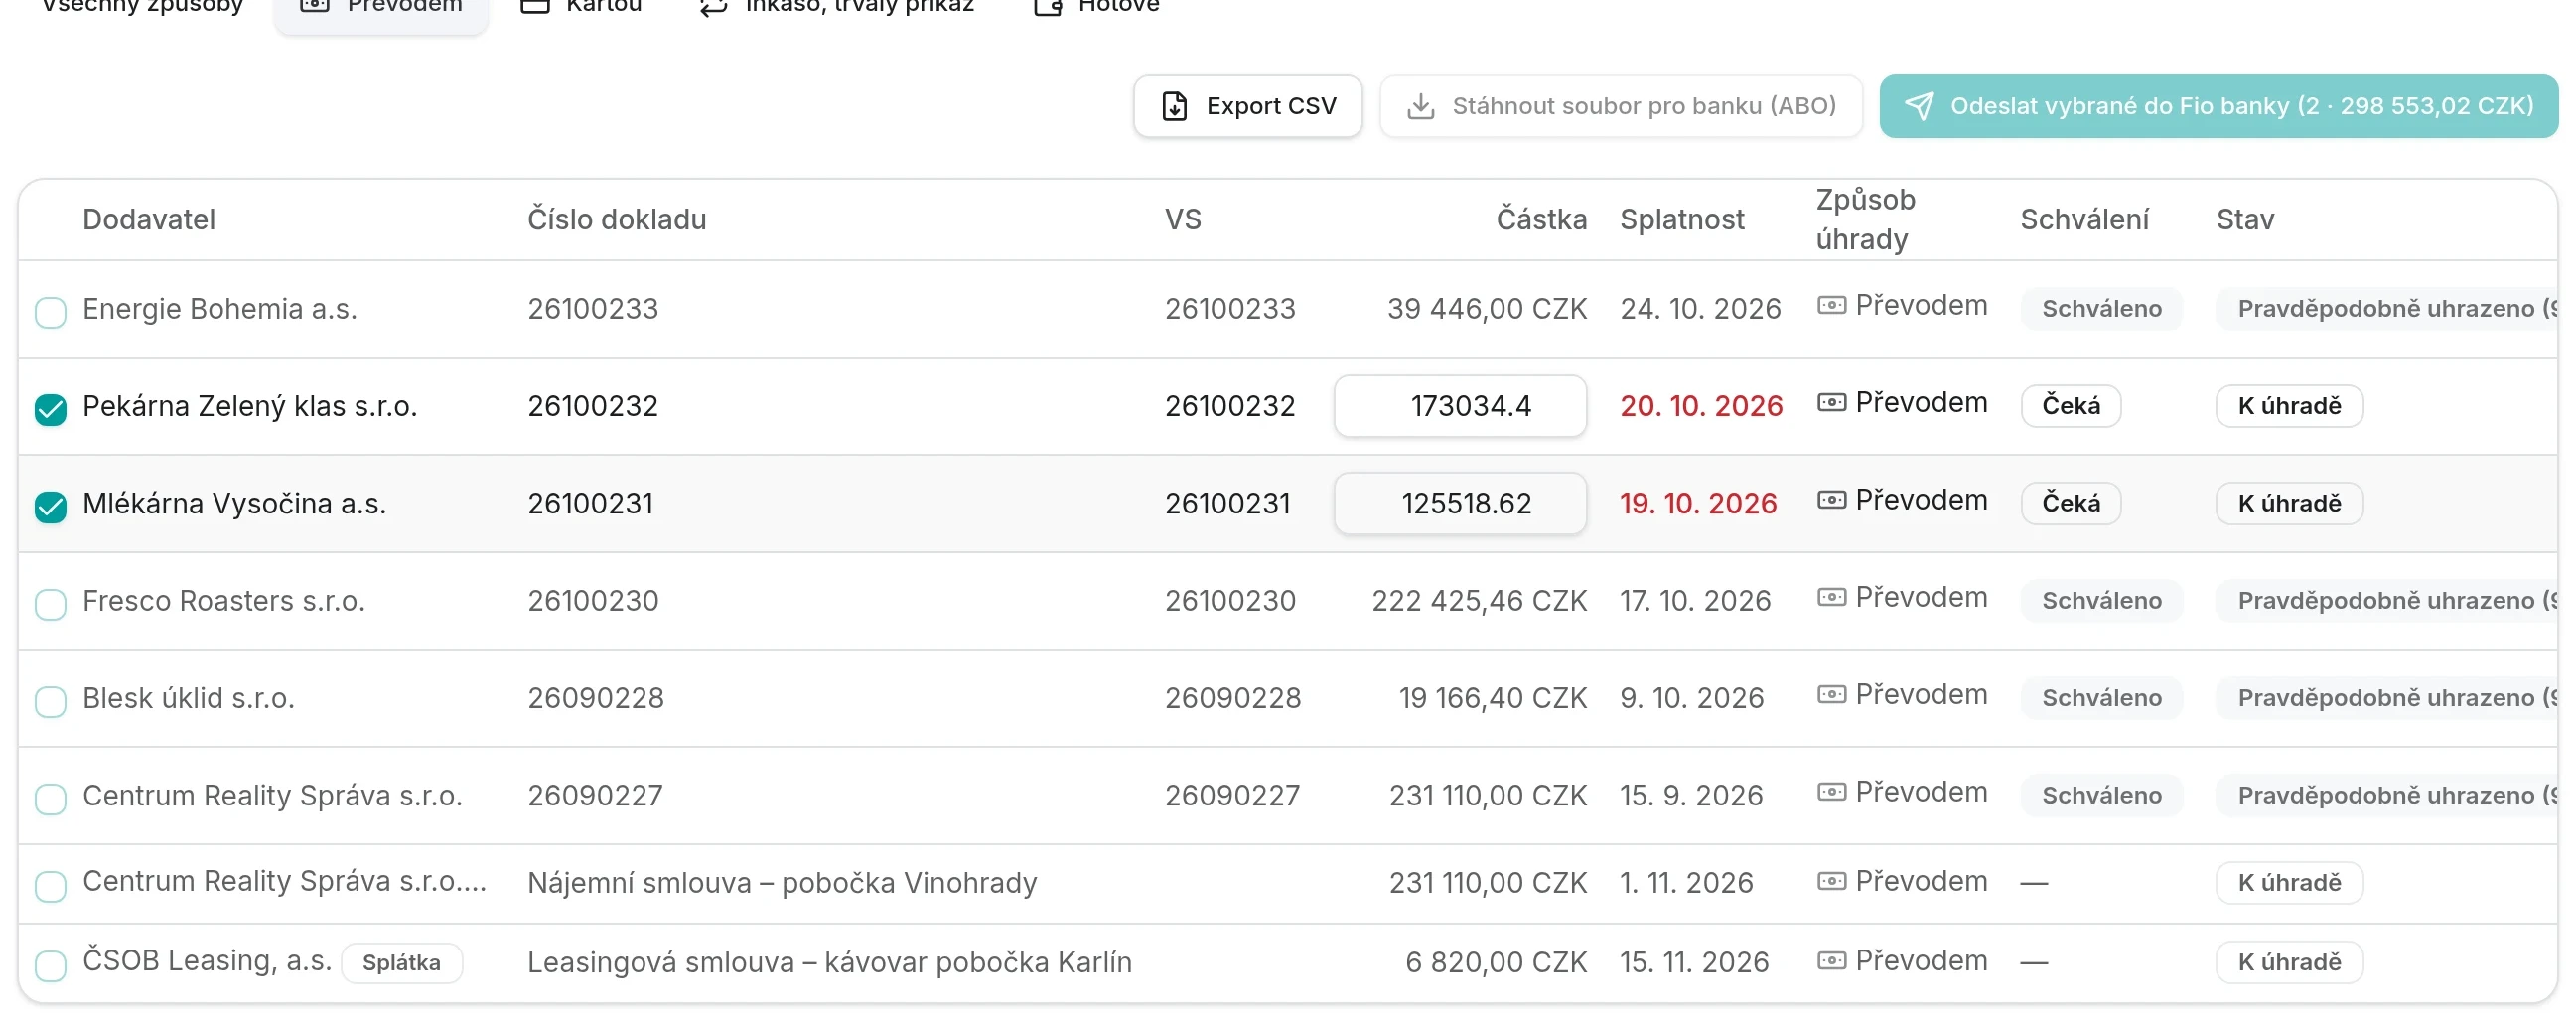Click transfer icon in Fresco Roasters row
2576x1023 pixels.
1831,597
